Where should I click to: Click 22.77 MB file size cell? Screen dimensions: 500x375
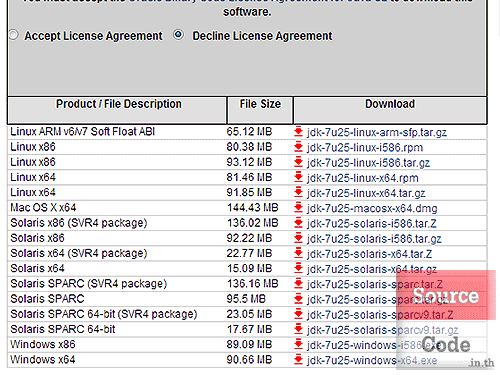click(249, 253)
